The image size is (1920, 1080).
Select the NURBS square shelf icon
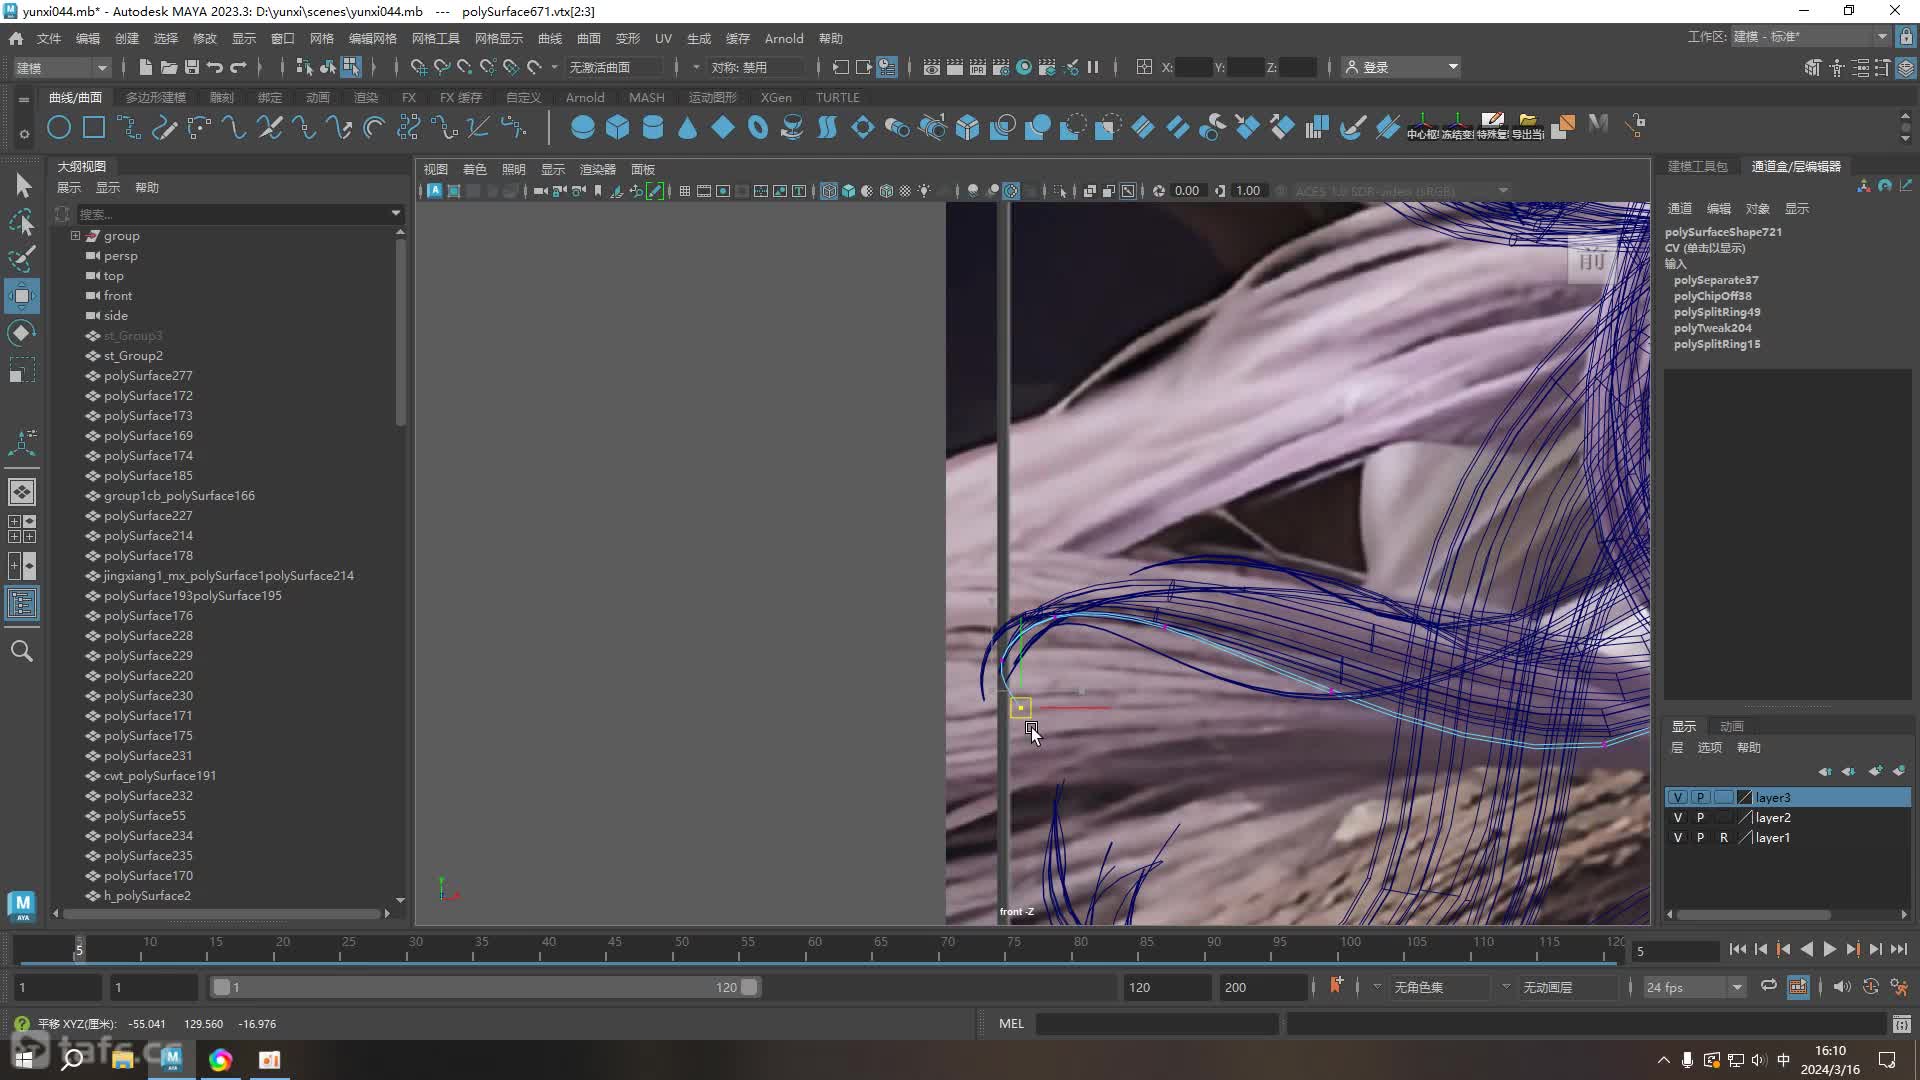[94, 127]
